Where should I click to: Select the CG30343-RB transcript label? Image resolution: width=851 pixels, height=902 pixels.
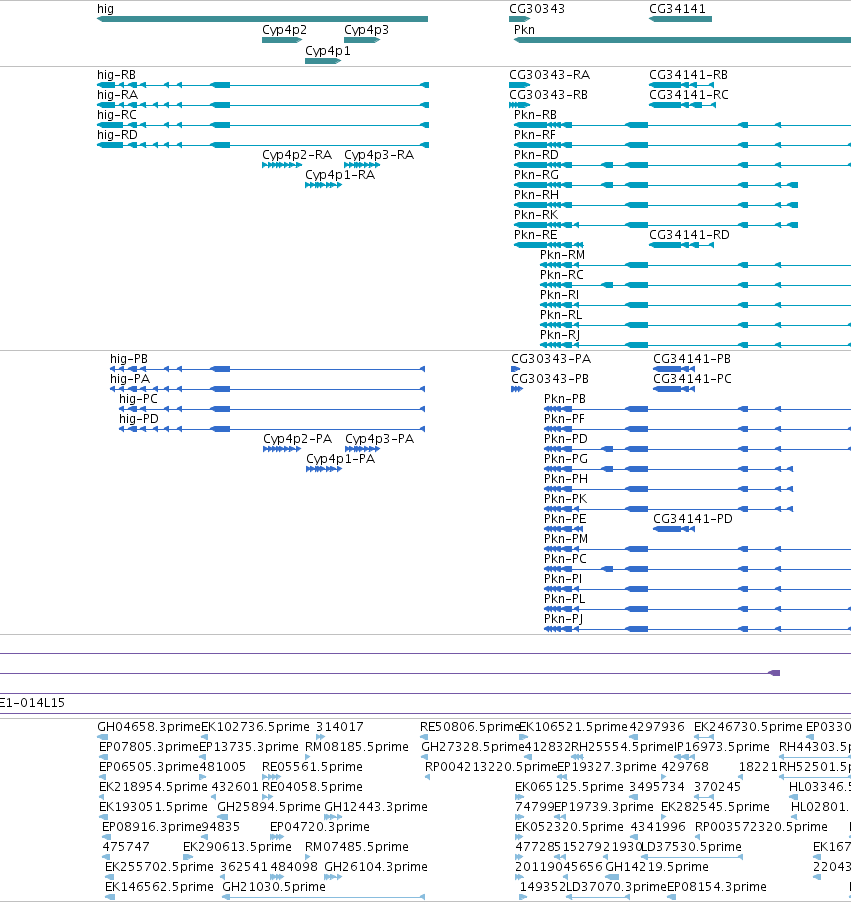548,95
